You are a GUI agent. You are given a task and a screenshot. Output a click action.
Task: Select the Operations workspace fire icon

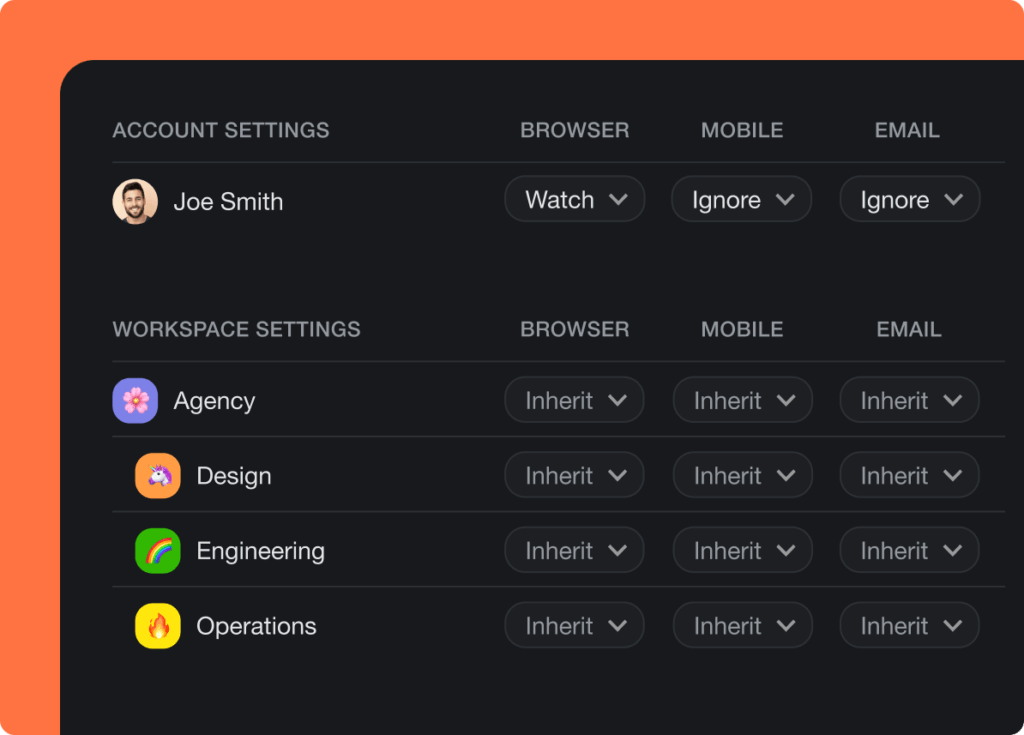coord(158,625)
